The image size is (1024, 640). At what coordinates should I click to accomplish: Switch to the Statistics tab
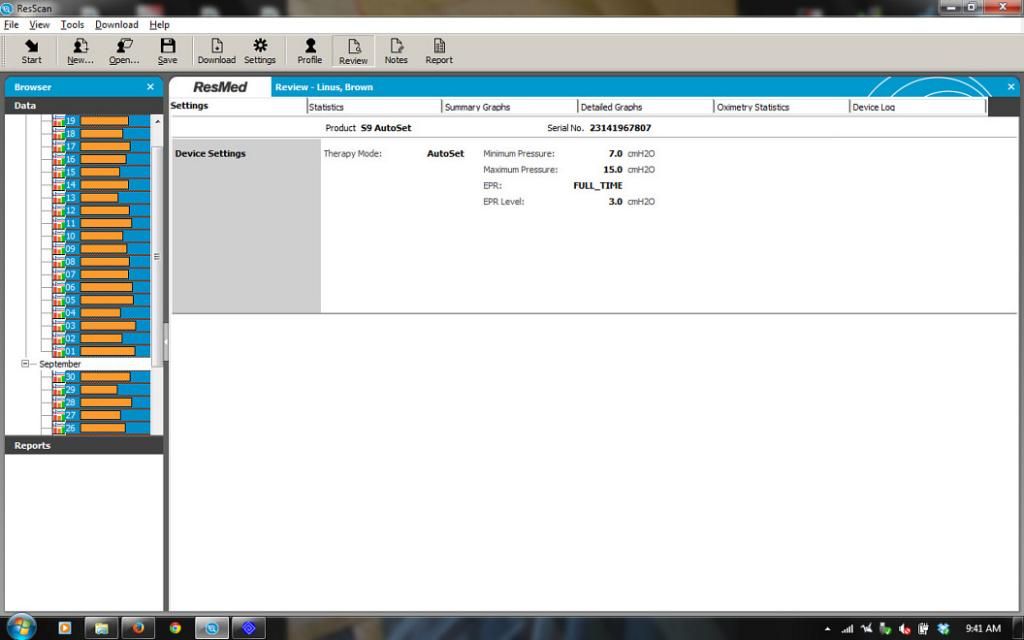(374, 106)
